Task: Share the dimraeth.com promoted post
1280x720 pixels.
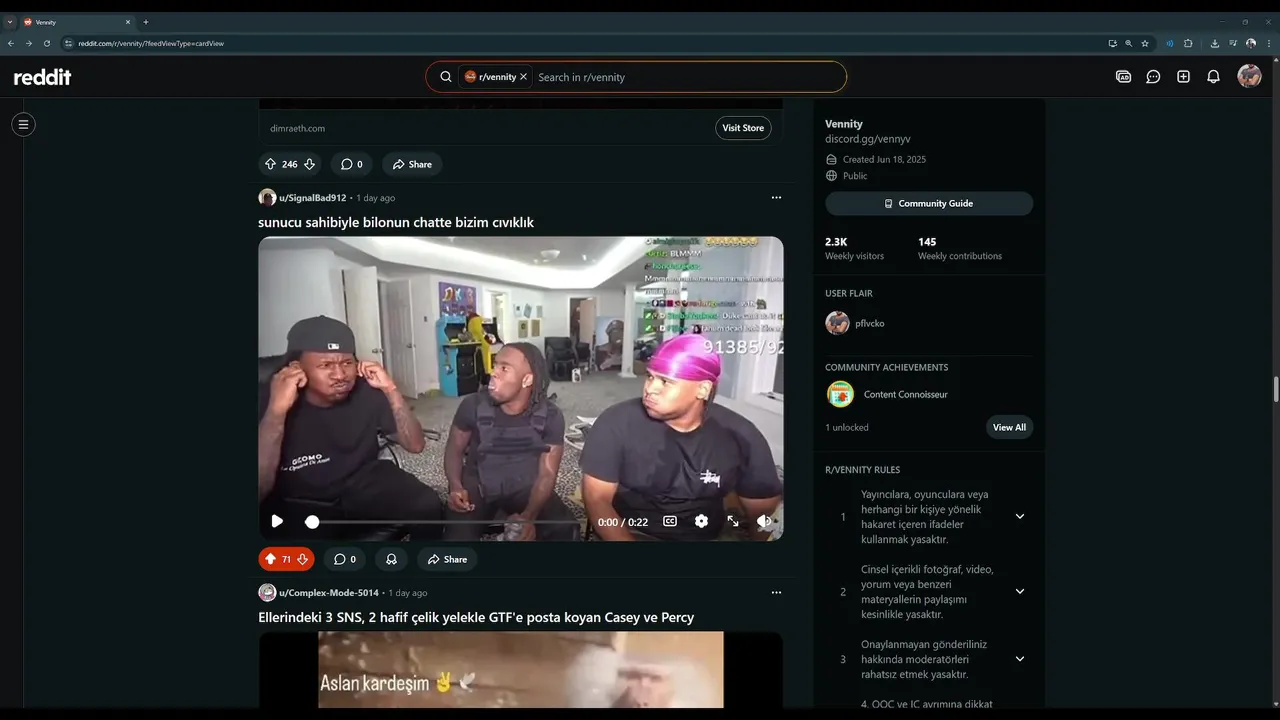Action: 412,164
